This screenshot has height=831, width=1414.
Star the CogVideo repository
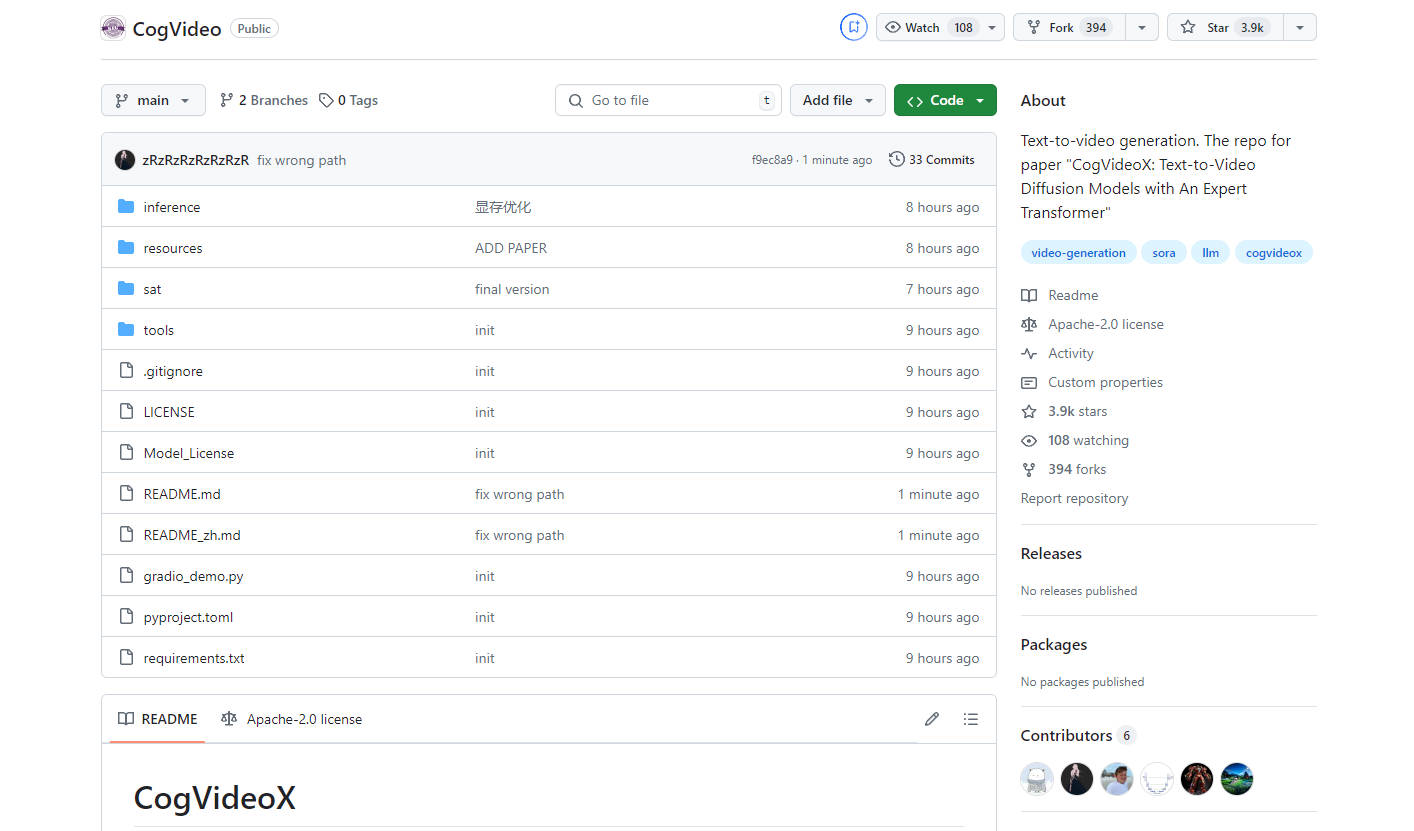tap(1224, 27)
